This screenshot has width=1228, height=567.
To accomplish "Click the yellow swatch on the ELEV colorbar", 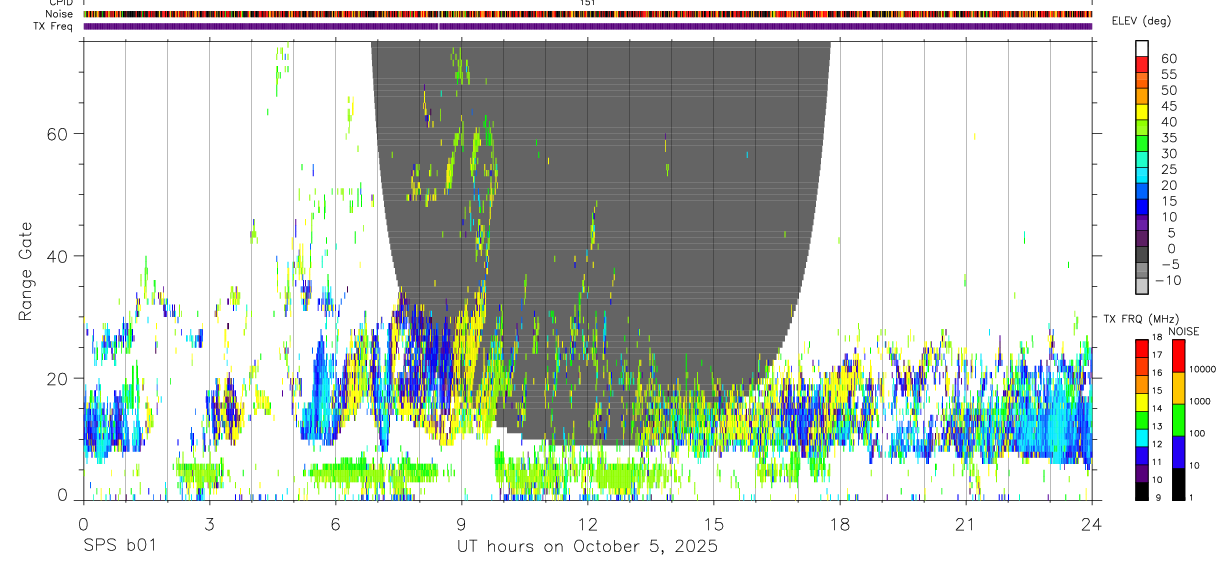I will [x=1142, y=111].
